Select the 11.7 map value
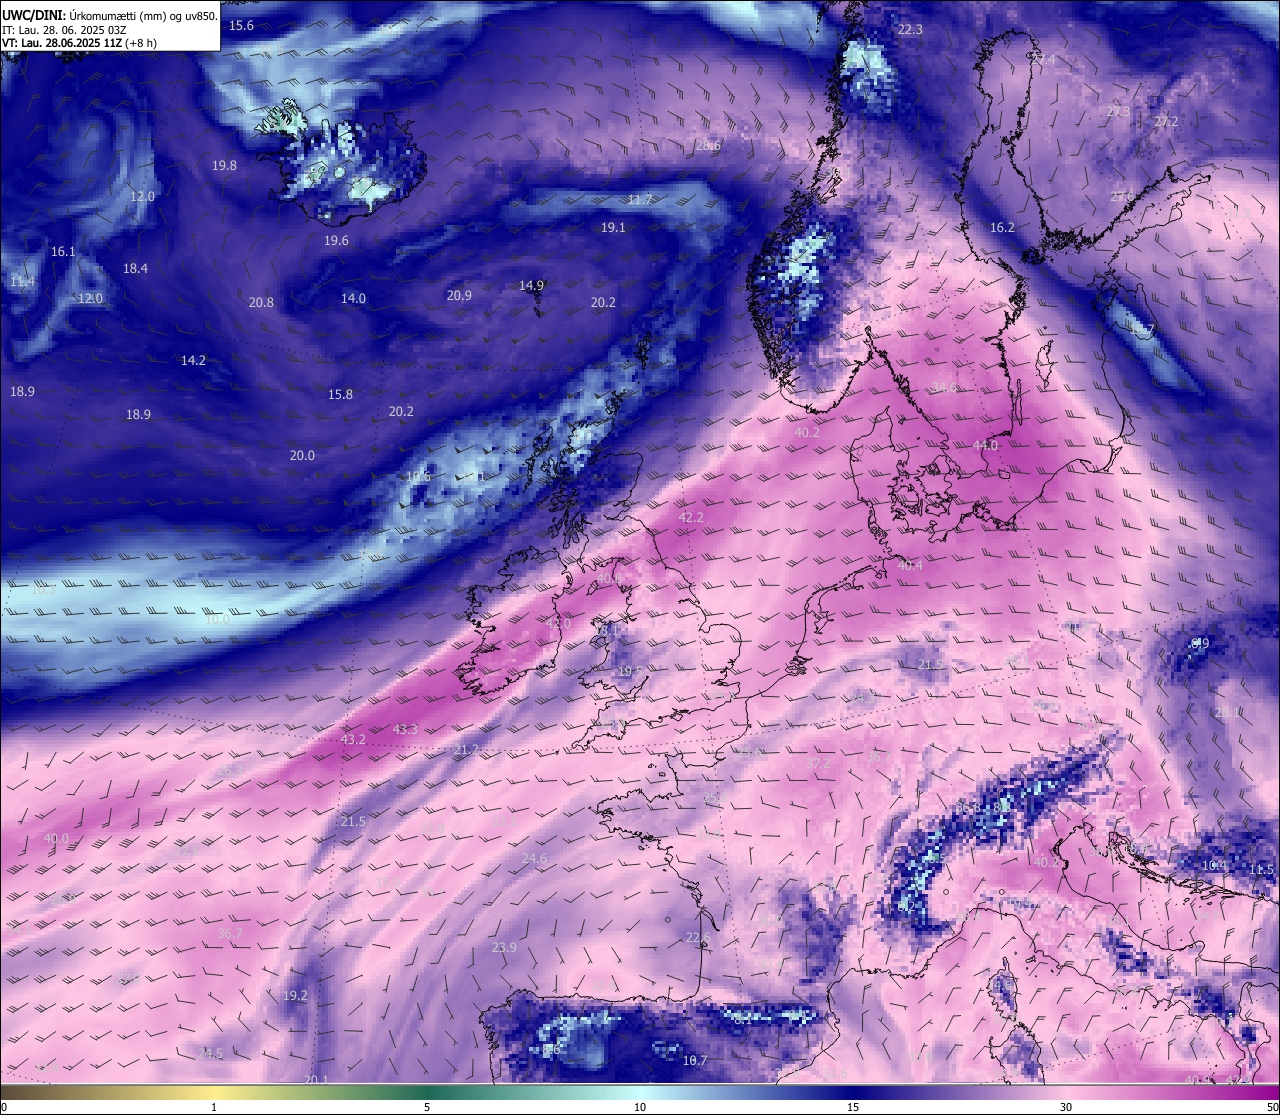 coord(639,200)
